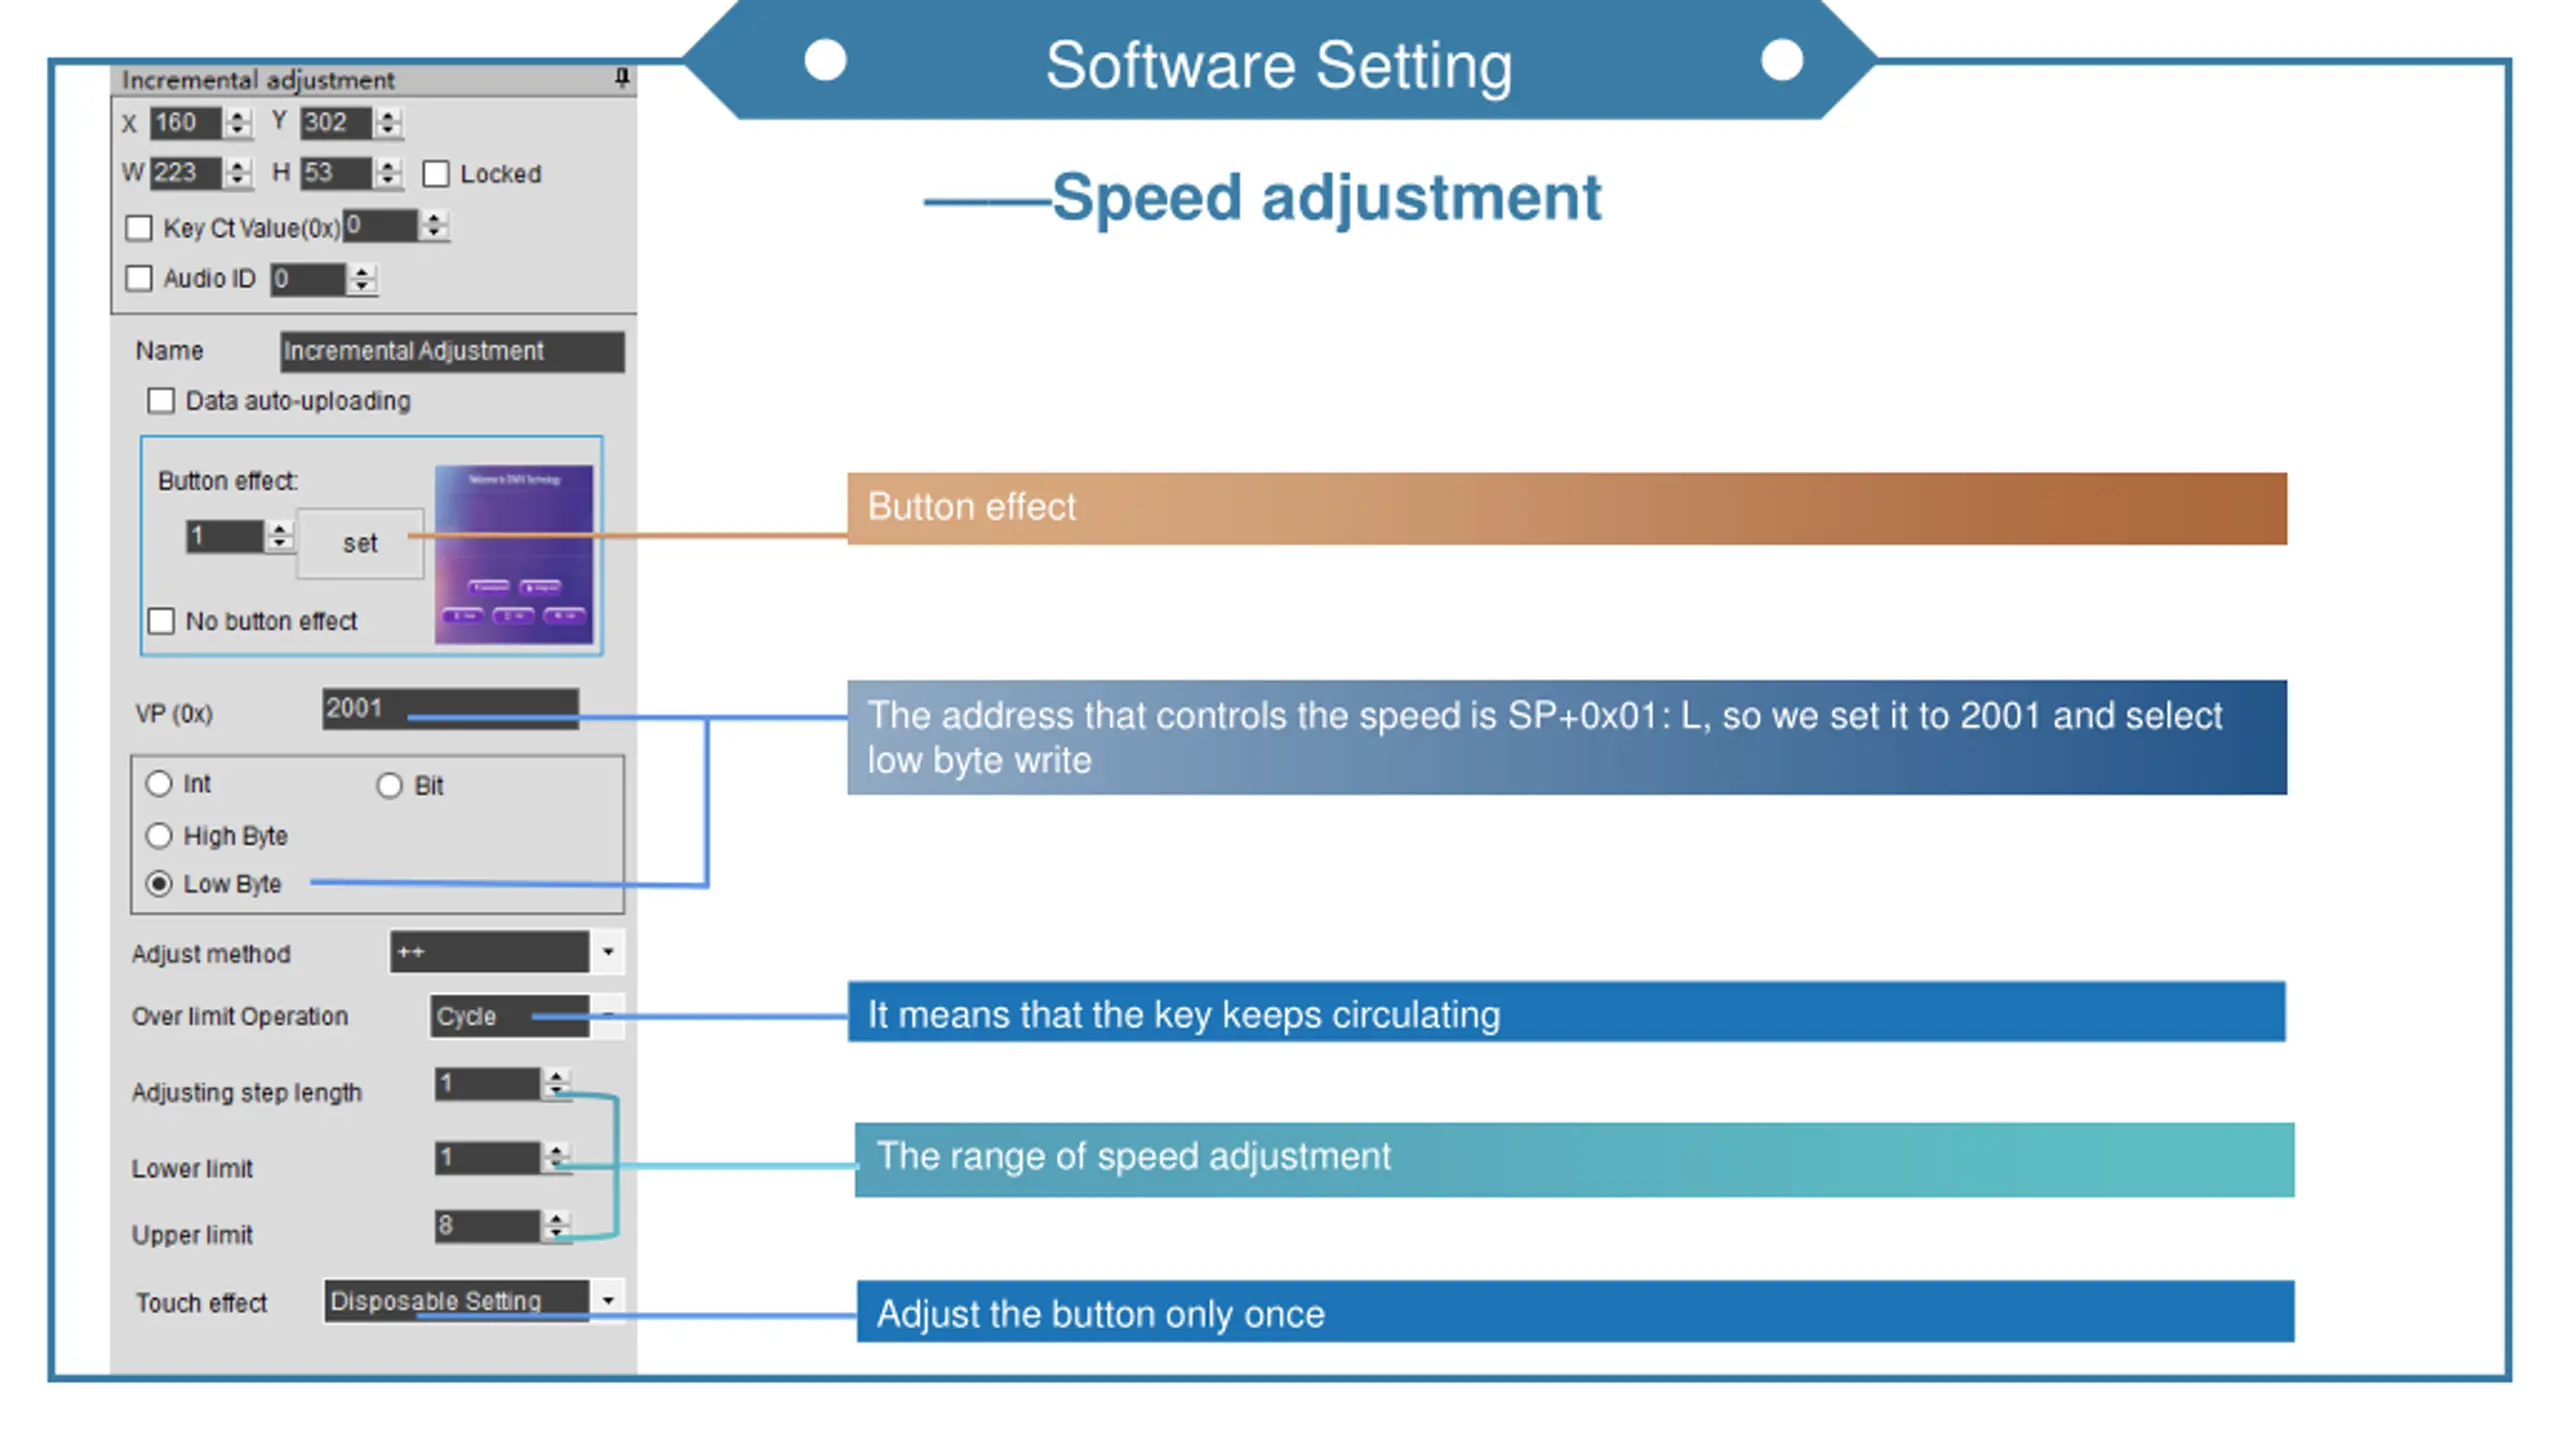Click the Key Ct Value input field
Screen dimensions: 2560x1440
tap(380, 226)
